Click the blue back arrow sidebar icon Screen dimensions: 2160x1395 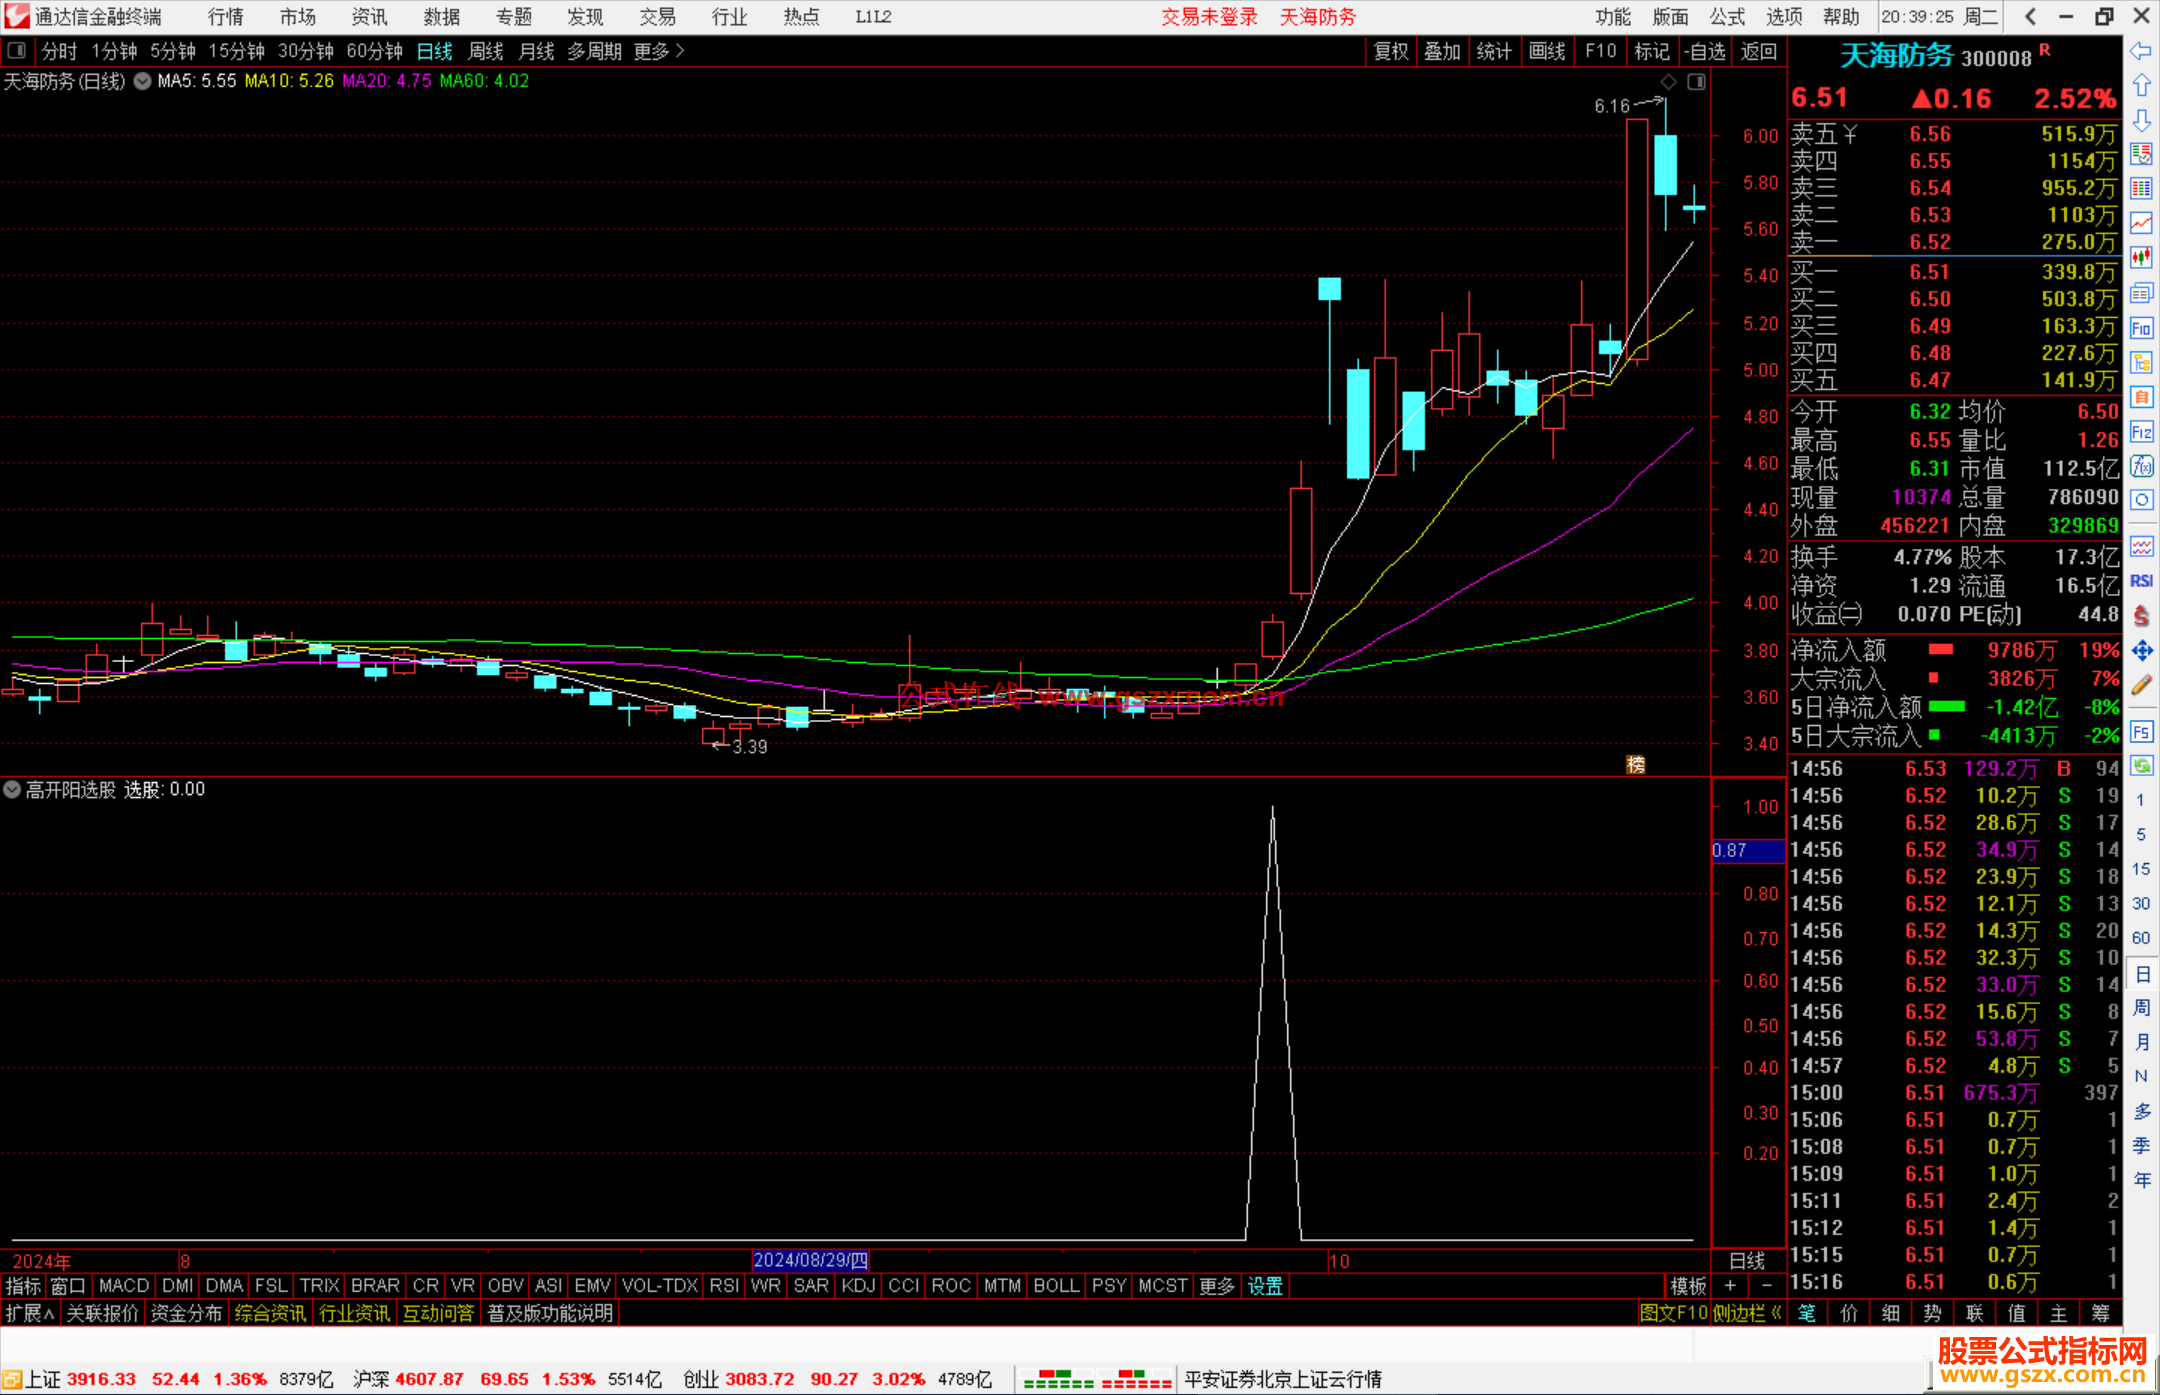click(x=2141, y=51)
